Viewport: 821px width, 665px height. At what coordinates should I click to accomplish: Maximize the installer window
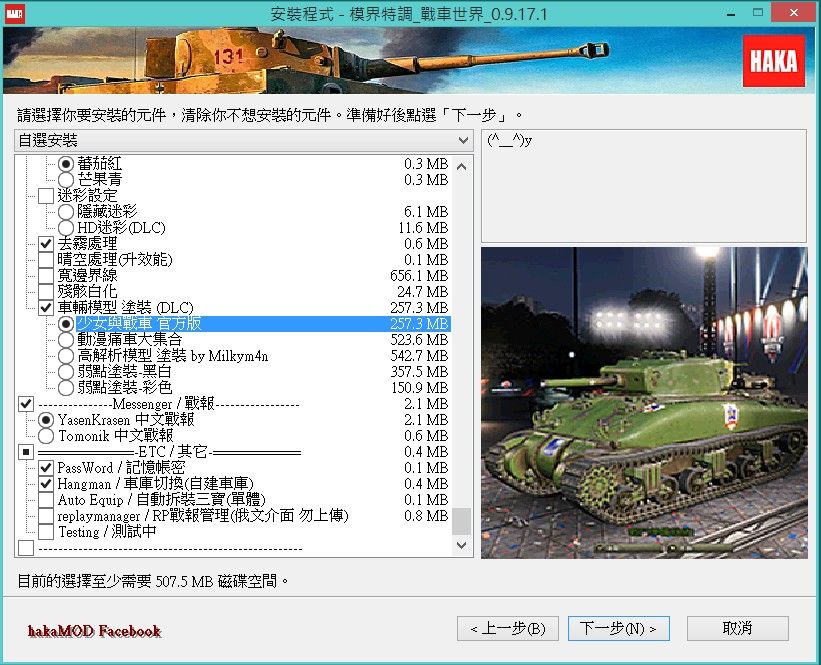758,13
